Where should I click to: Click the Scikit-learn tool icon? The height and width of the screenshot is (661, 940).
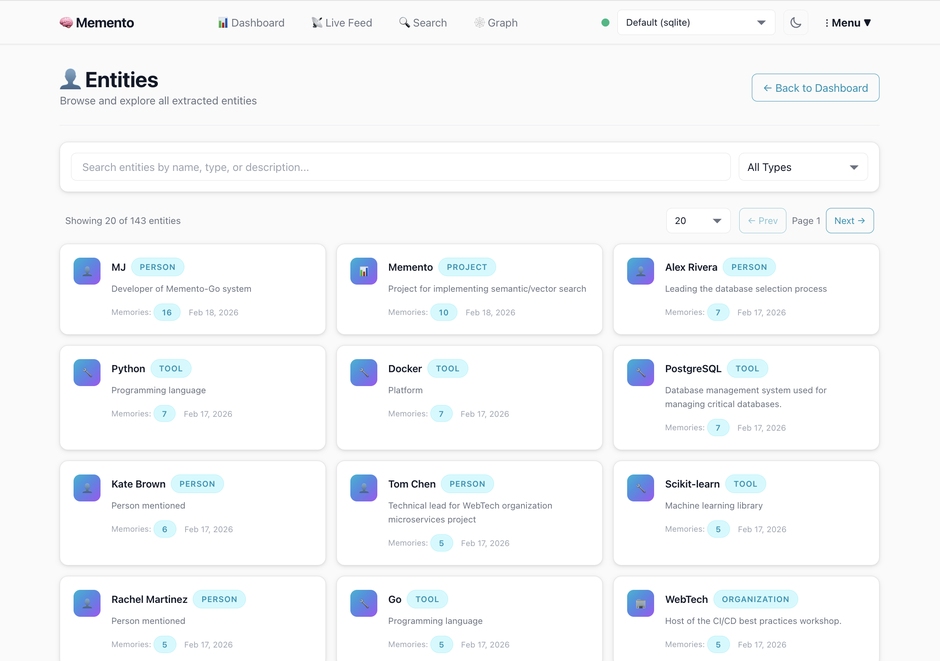640,488
